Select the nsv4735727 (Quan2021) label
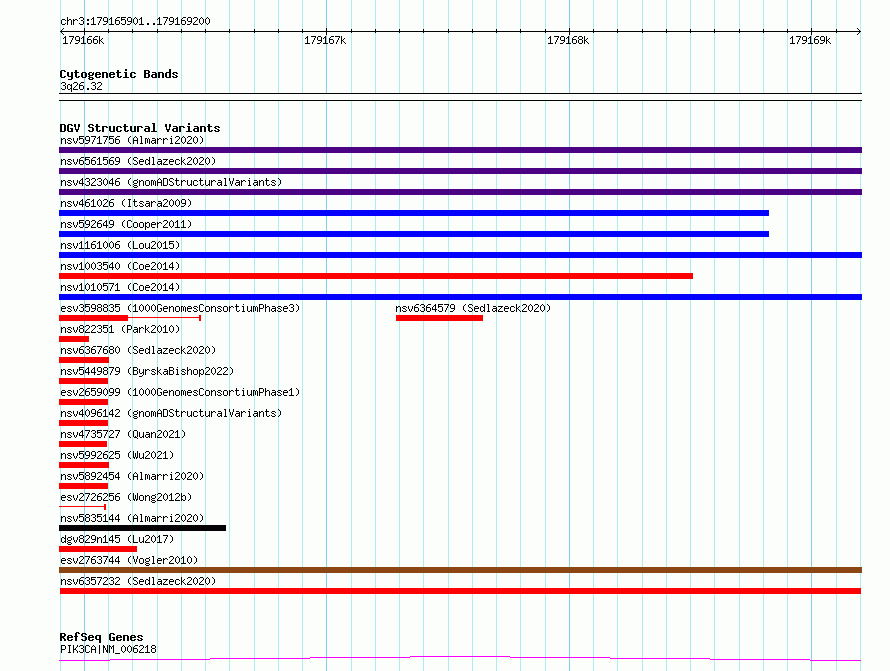The height and width of the screenshot is (671, 890). point(123,434)
